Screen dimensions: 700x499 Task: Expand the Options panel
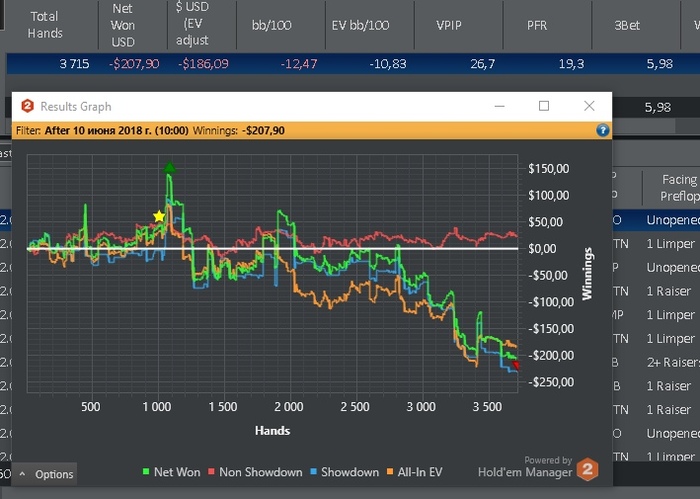click(x=46, y=474)
